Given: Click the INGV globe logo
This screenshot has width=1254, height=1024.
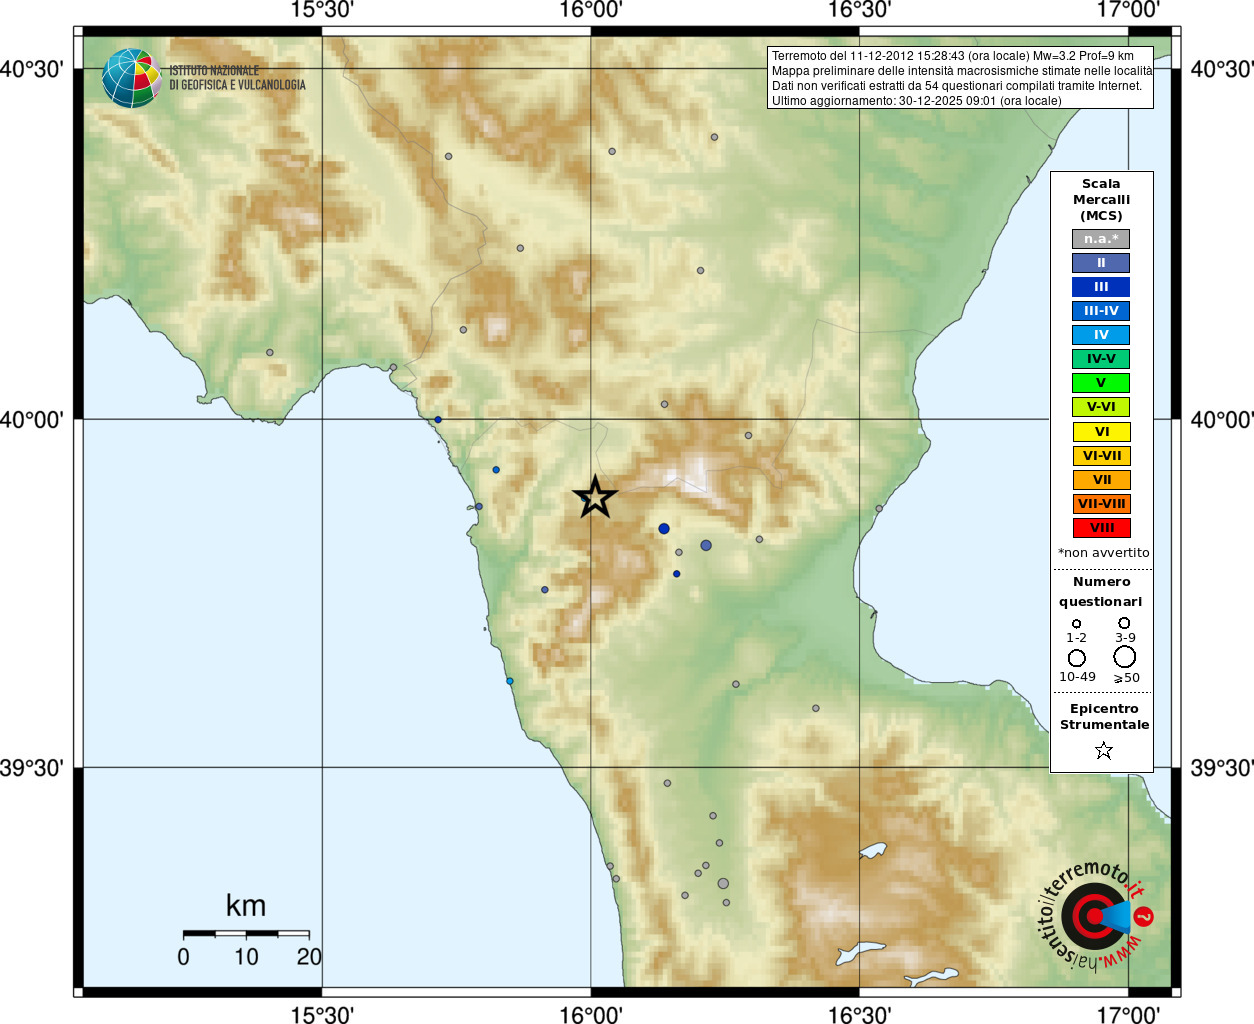Looking at the screenshot, I should 131,78.
